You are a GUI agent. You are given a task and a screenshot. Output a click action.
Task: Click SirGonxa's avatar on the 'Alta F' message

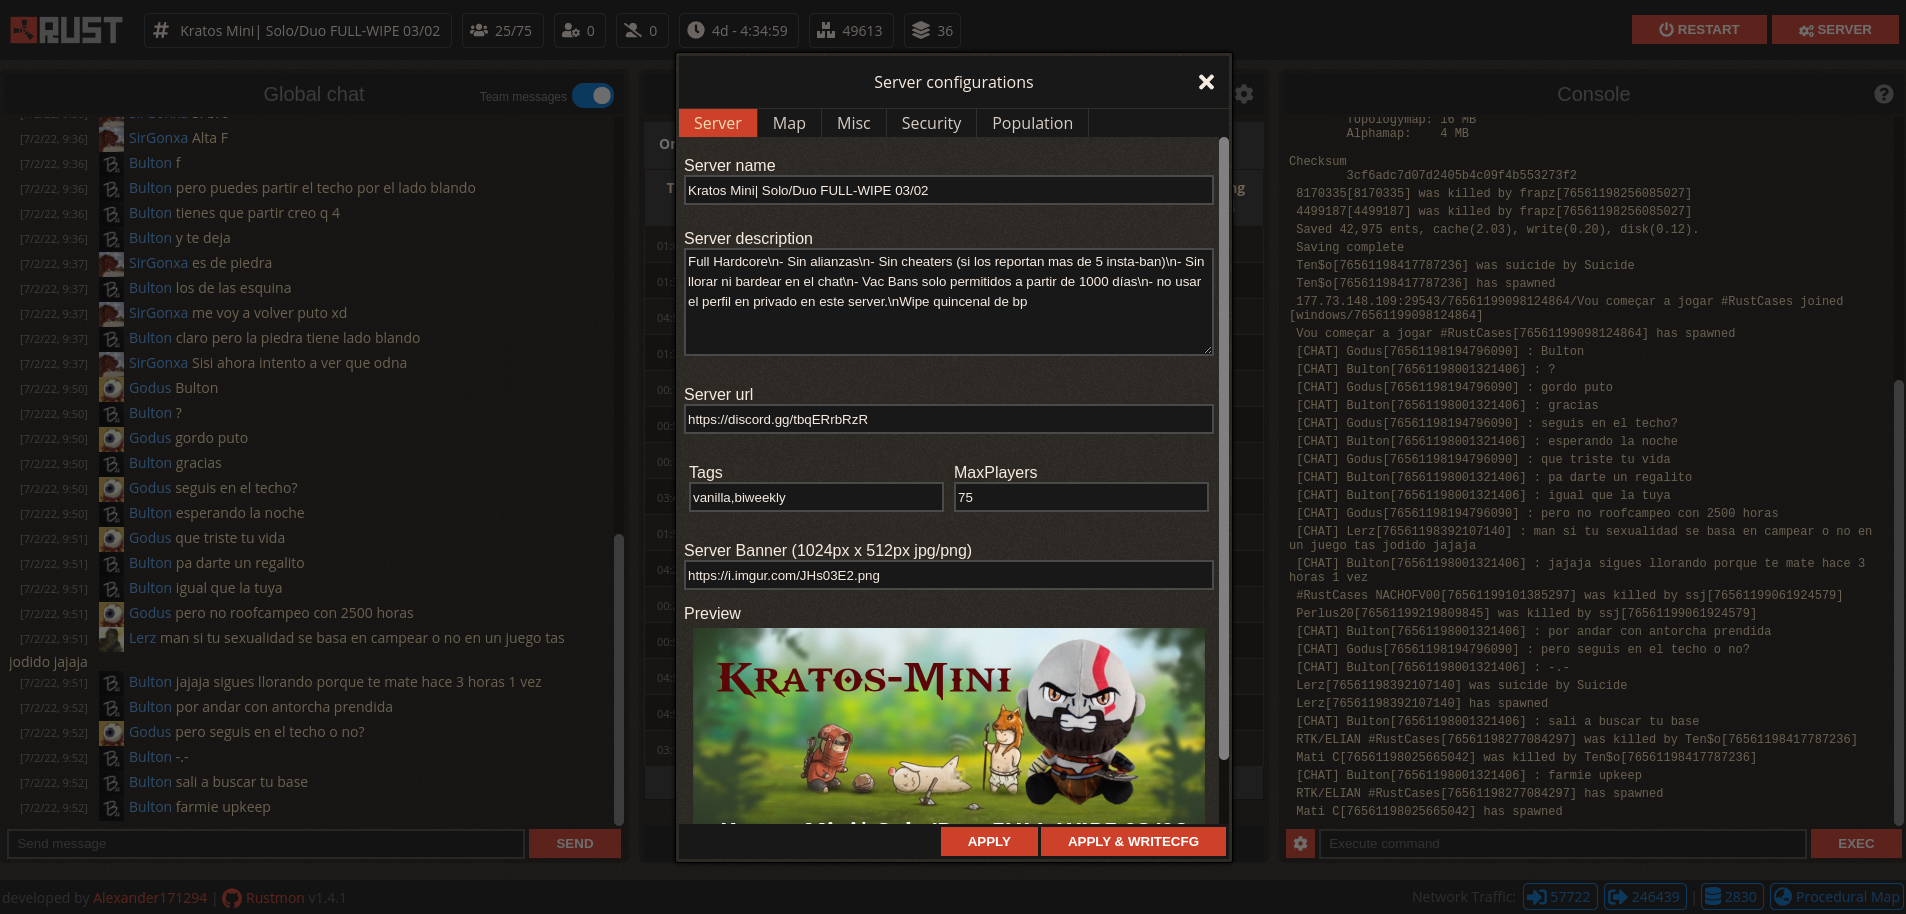(112, 138)
